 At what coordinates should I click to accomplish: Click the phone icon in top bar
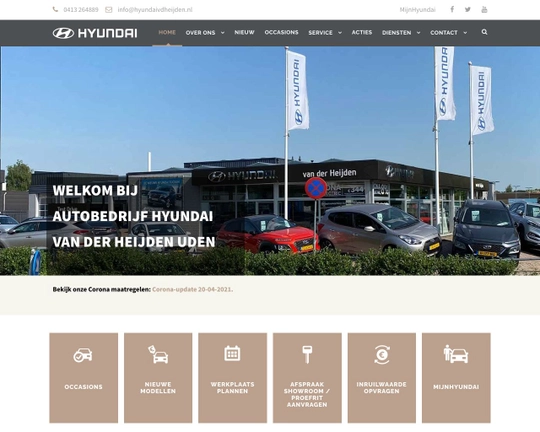55,10
